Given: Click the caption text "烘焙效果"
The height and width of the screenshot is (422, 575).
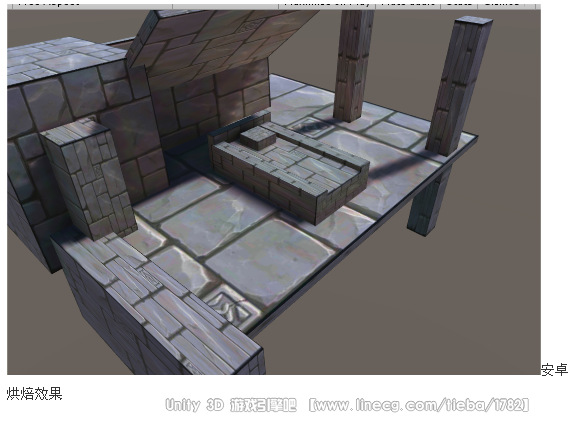Looking at the screenshot, I should [34, 393].
